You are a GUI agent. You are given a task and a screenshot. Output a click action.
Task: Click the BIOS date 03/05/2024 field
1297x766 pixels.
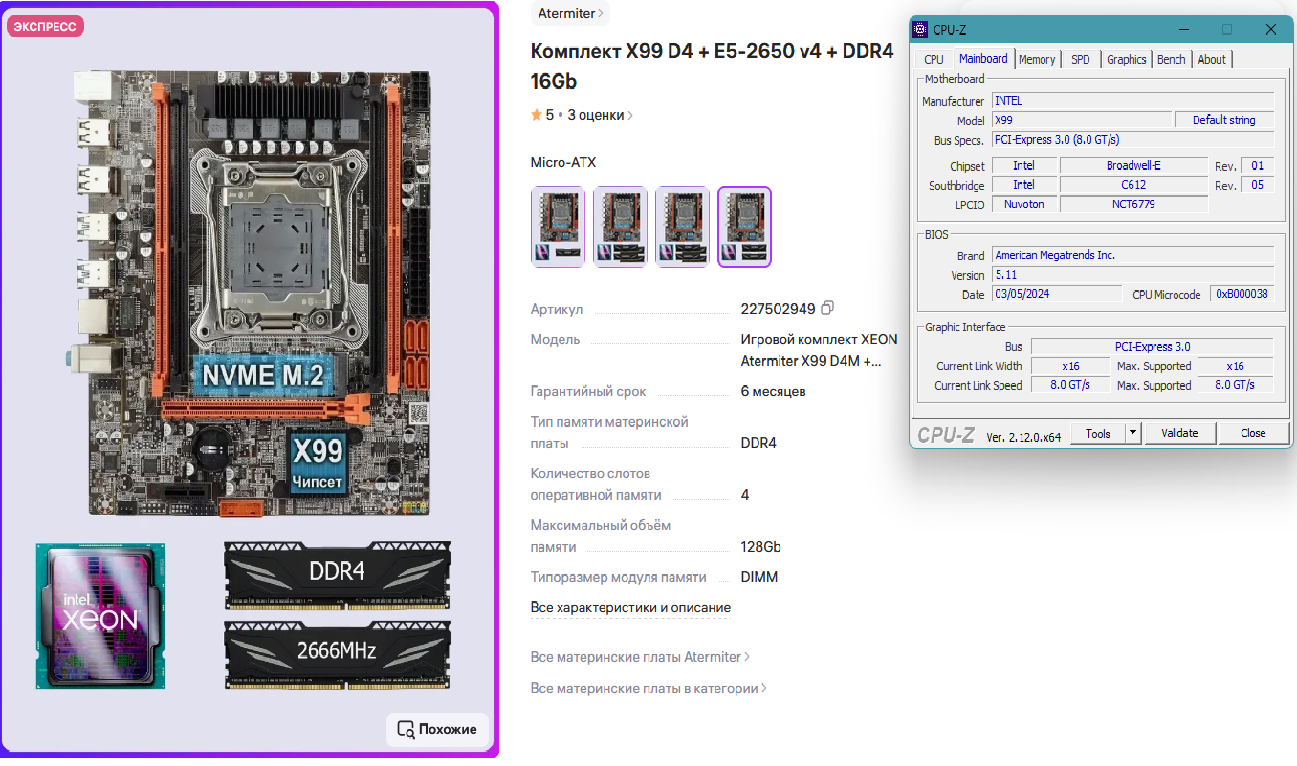(1056, 294)
